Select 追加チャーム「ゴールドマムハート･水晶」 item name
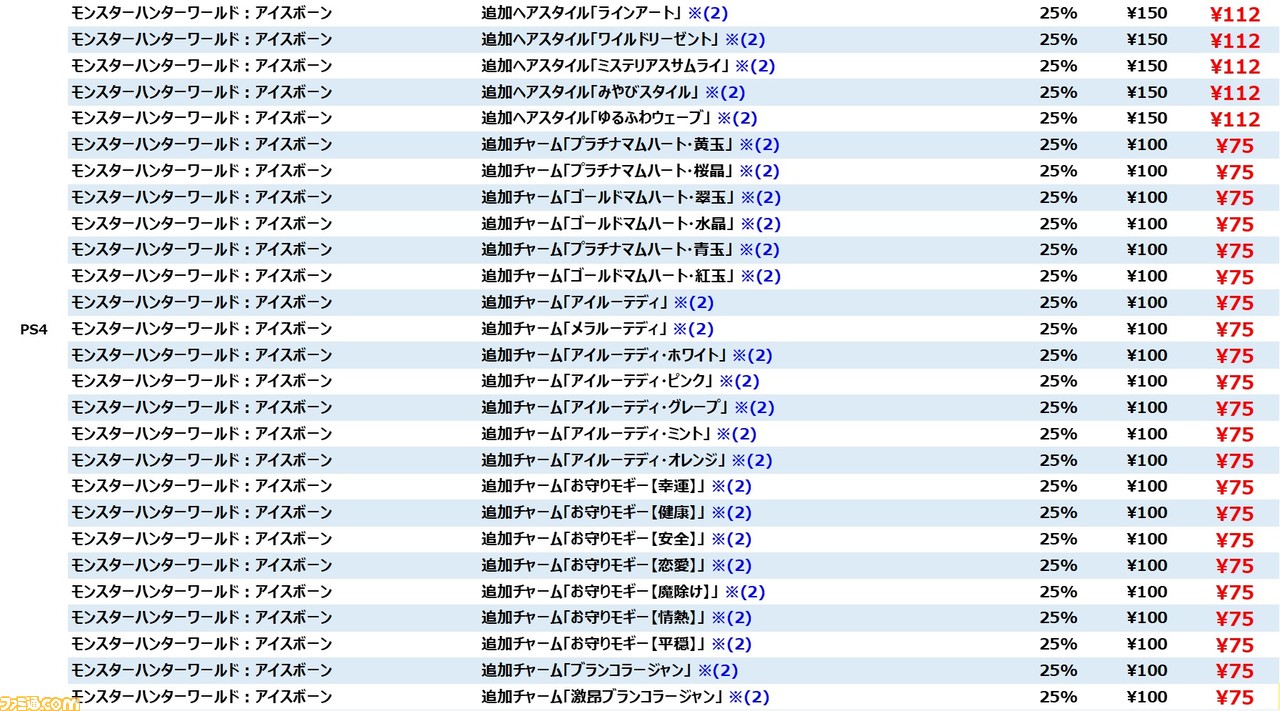1280x711 pixels. [610, 223]
